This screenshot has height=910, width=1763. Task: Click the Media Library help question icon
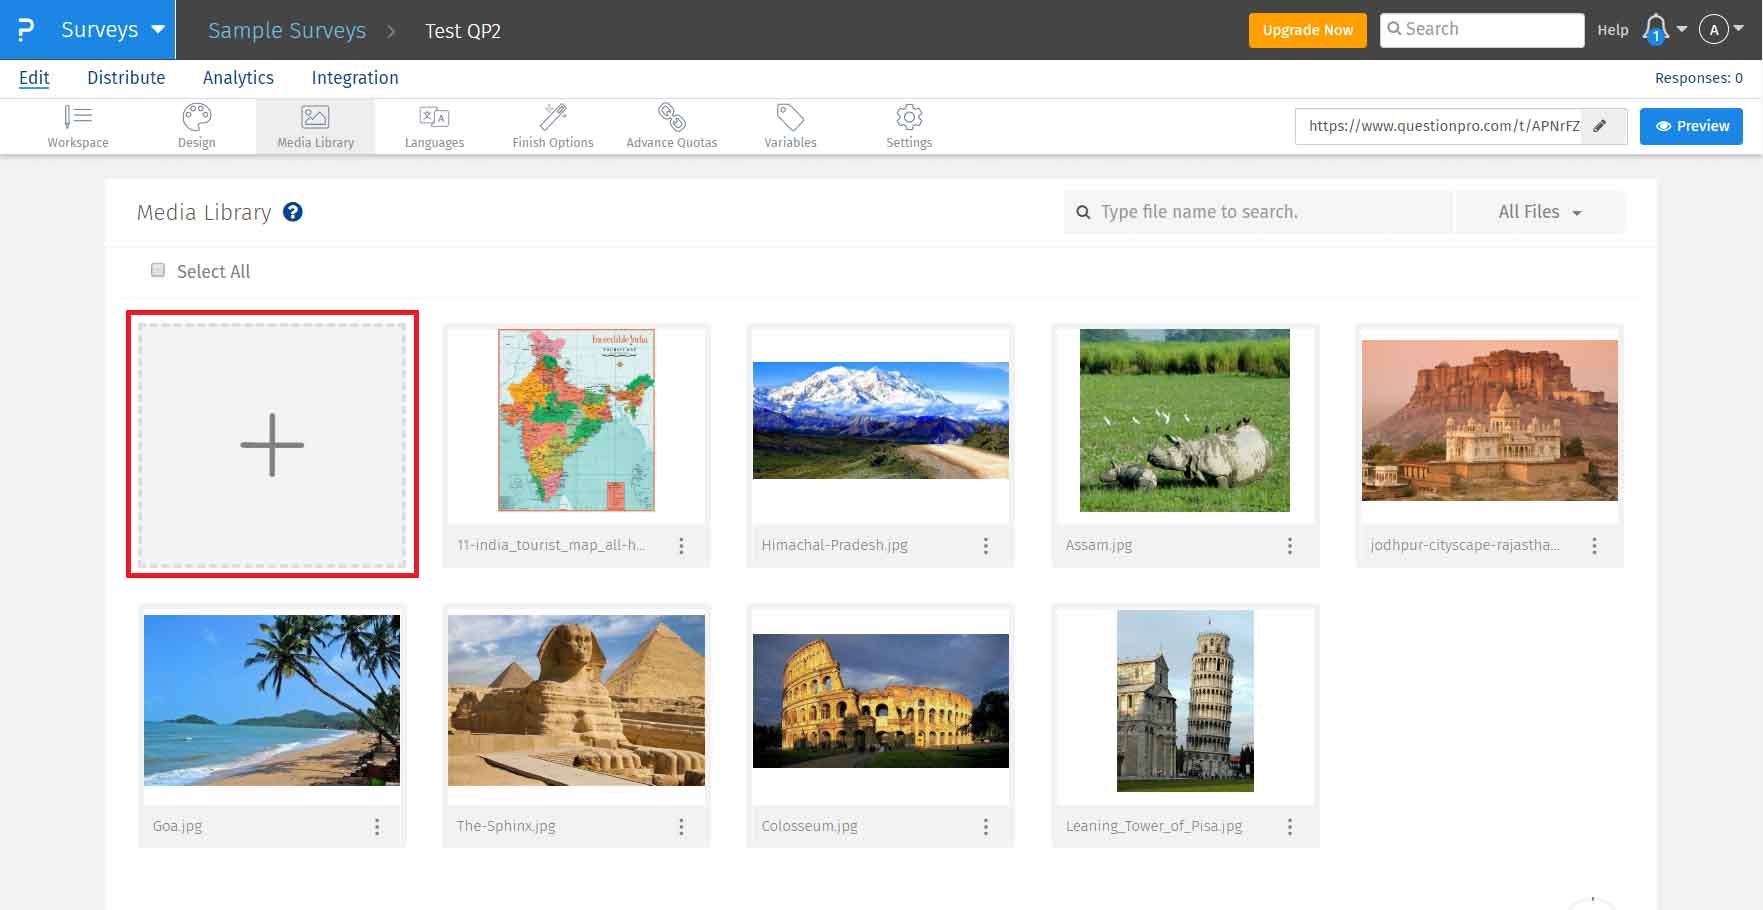pos(293,212)
